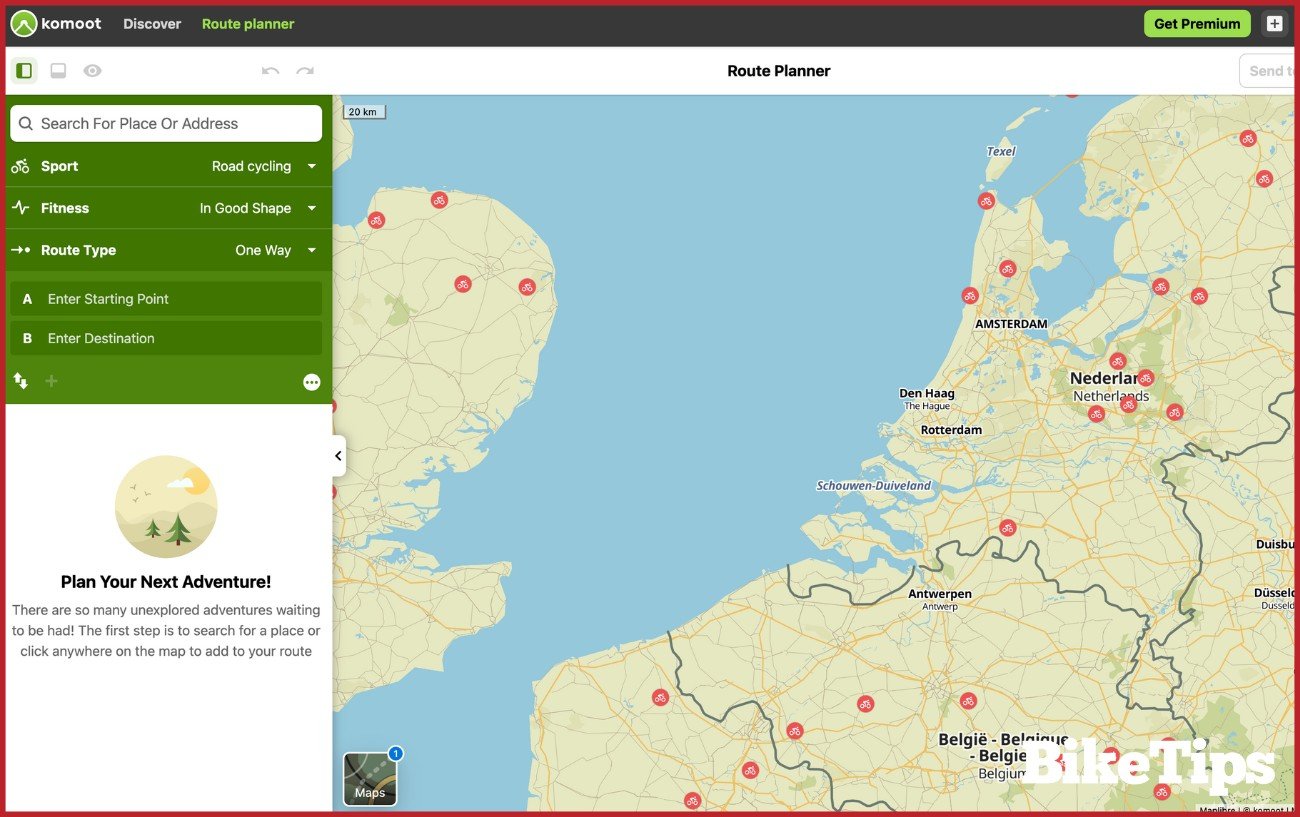
Task: Toggle the left sidebar panel view
Action: (24, 71)
